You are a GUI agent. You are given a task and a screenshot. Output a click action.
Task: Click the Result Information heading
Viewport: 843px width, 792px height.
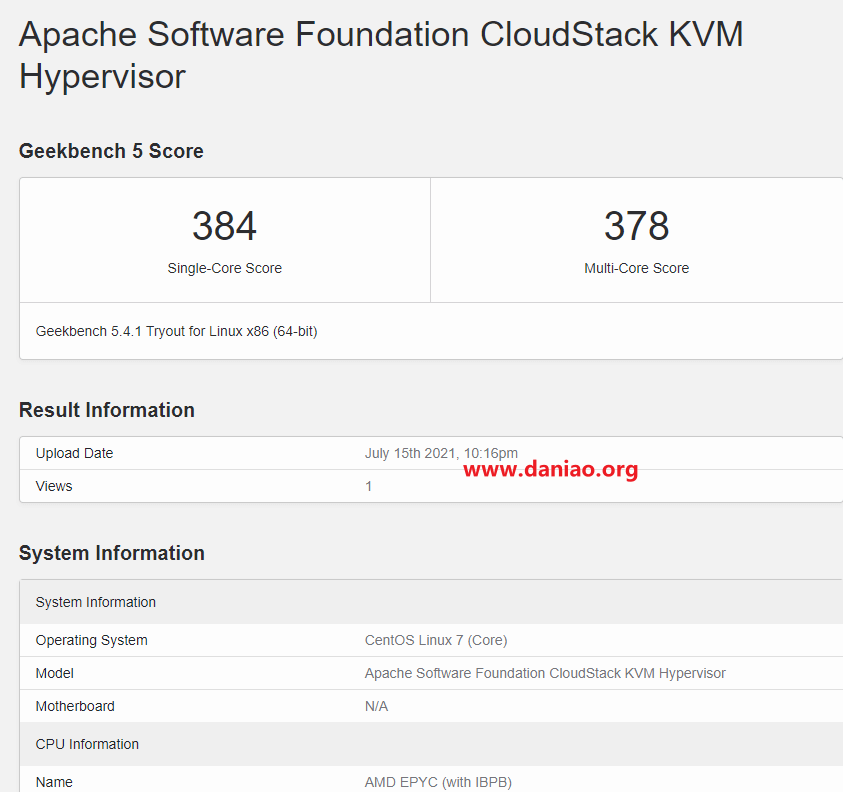pos(106,410)
